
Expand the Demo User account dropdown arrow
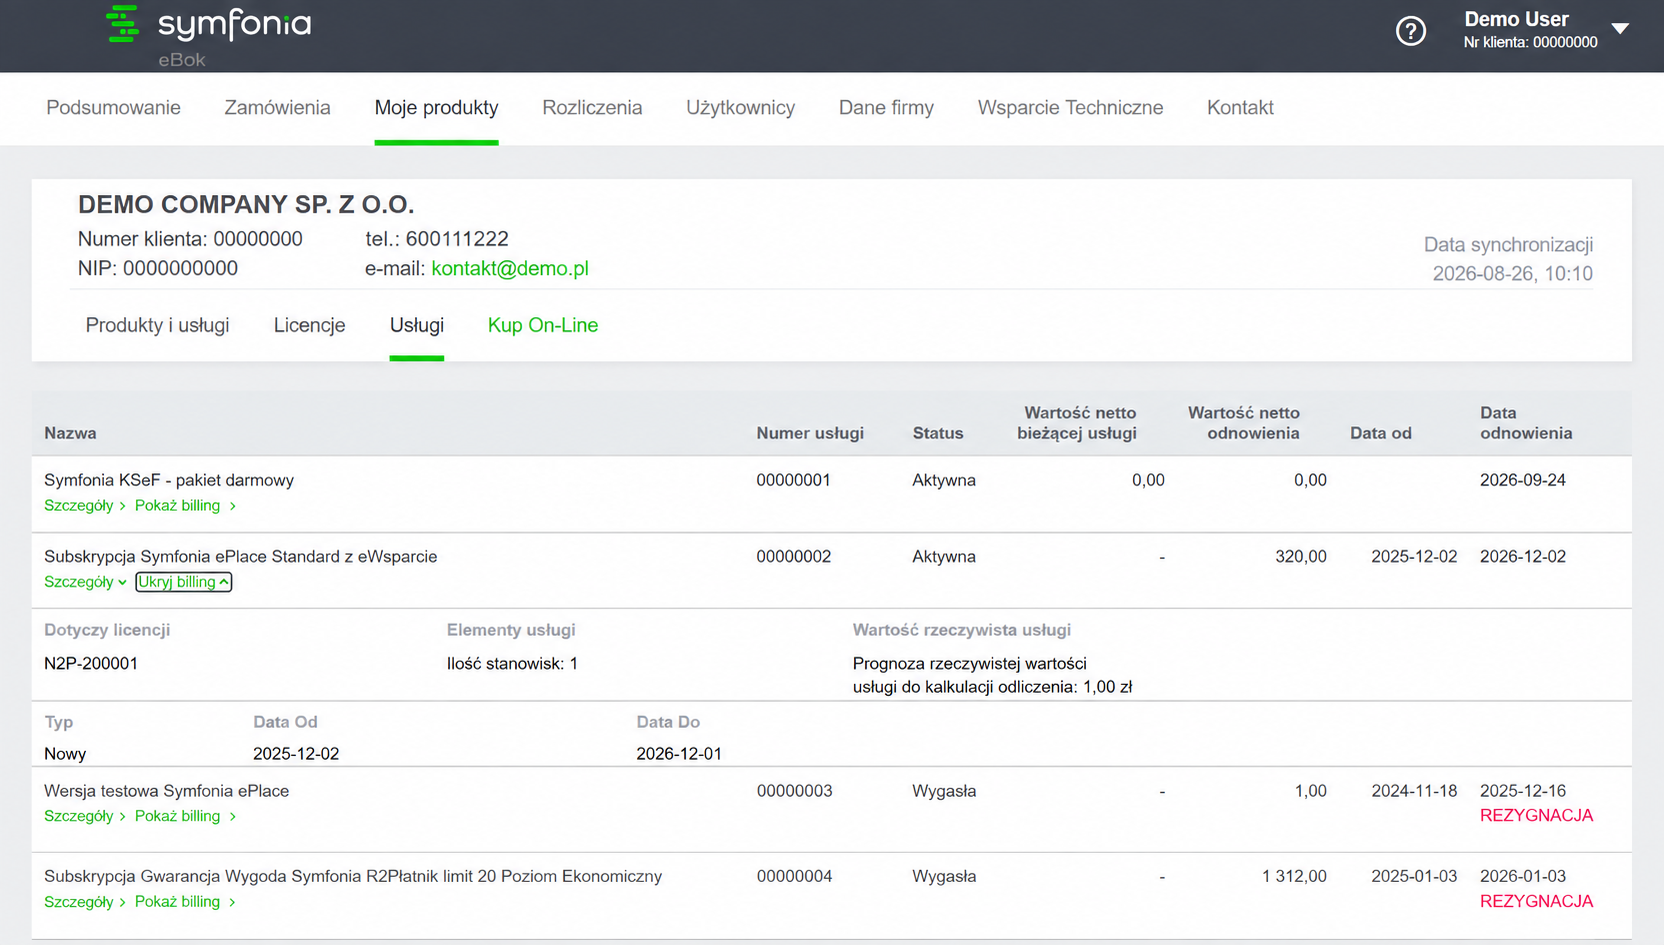pos(1620,29)
